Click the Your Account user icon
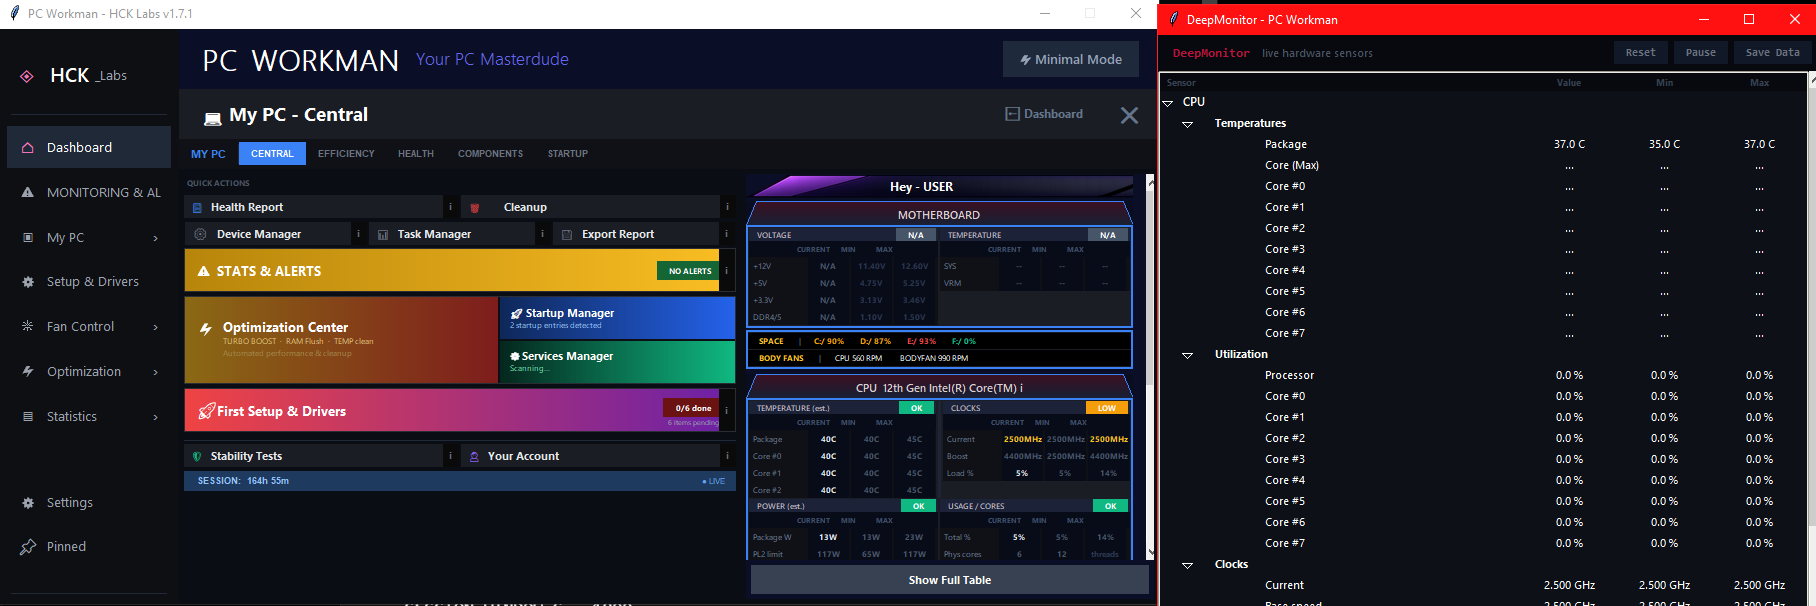The image size is (1816, 606). [474, 456]
